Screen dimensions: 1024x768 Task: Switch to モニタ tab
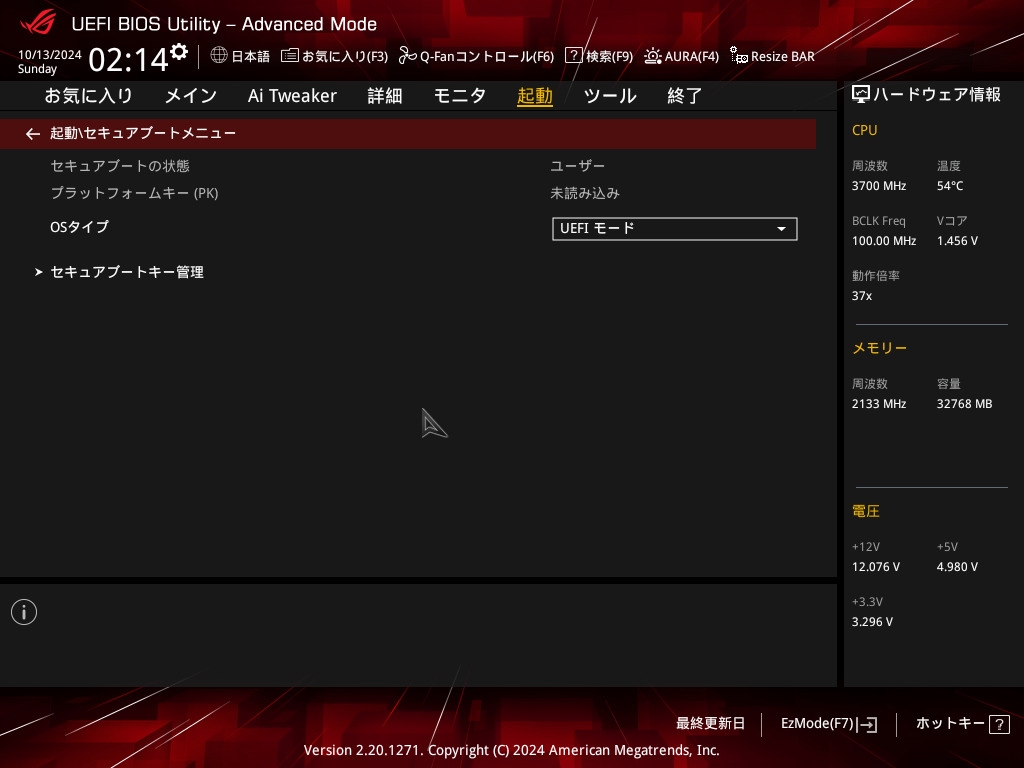pos(460,96)
